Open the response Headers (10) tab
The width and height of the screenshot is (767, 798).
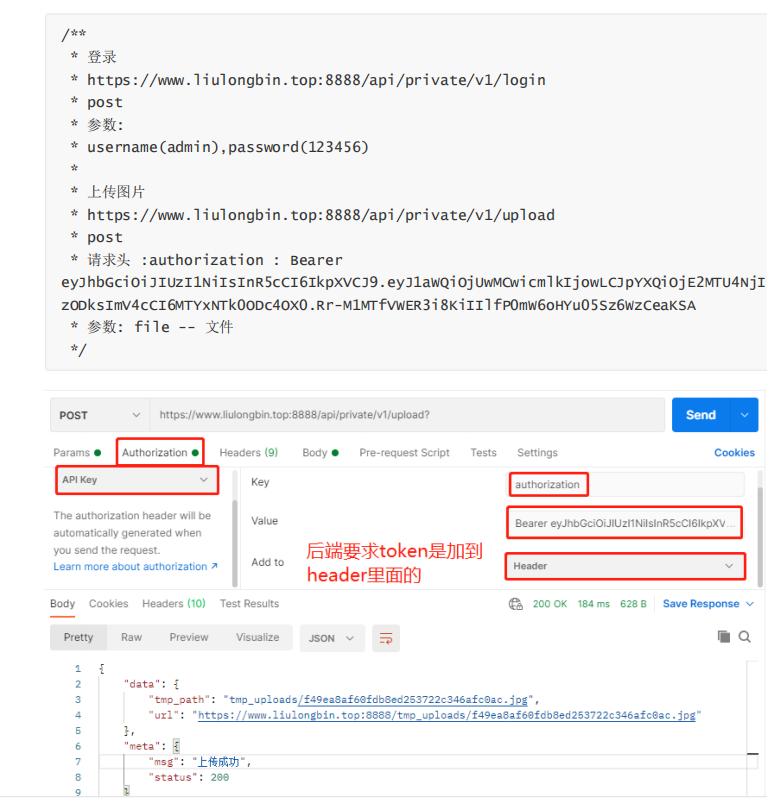click(x=174, y=604)
